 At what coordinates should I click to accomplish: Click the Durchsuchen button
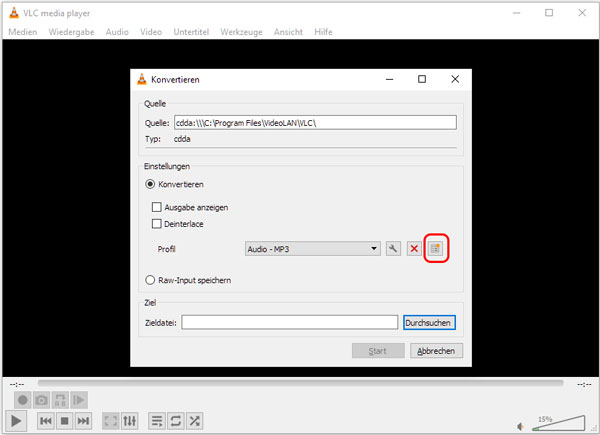point(429,323)
